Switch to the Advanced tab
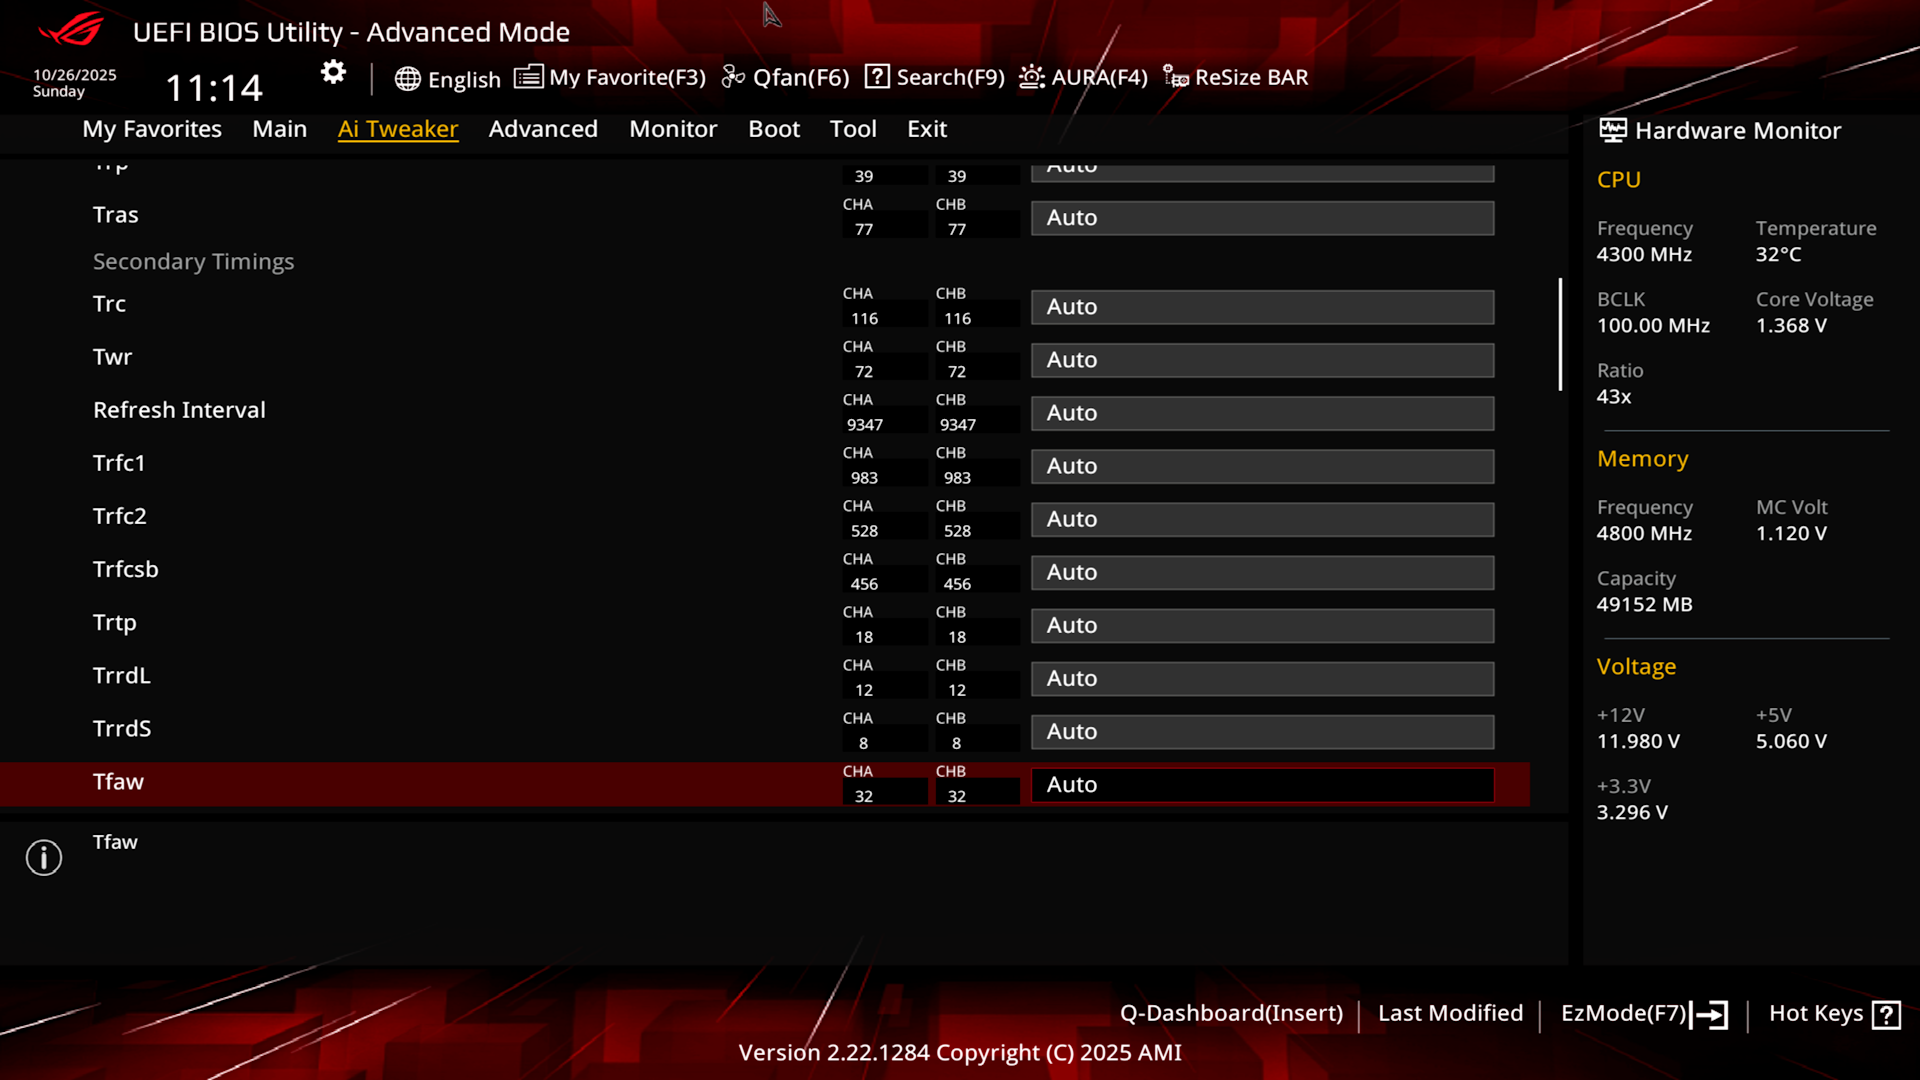 point(543,129)
